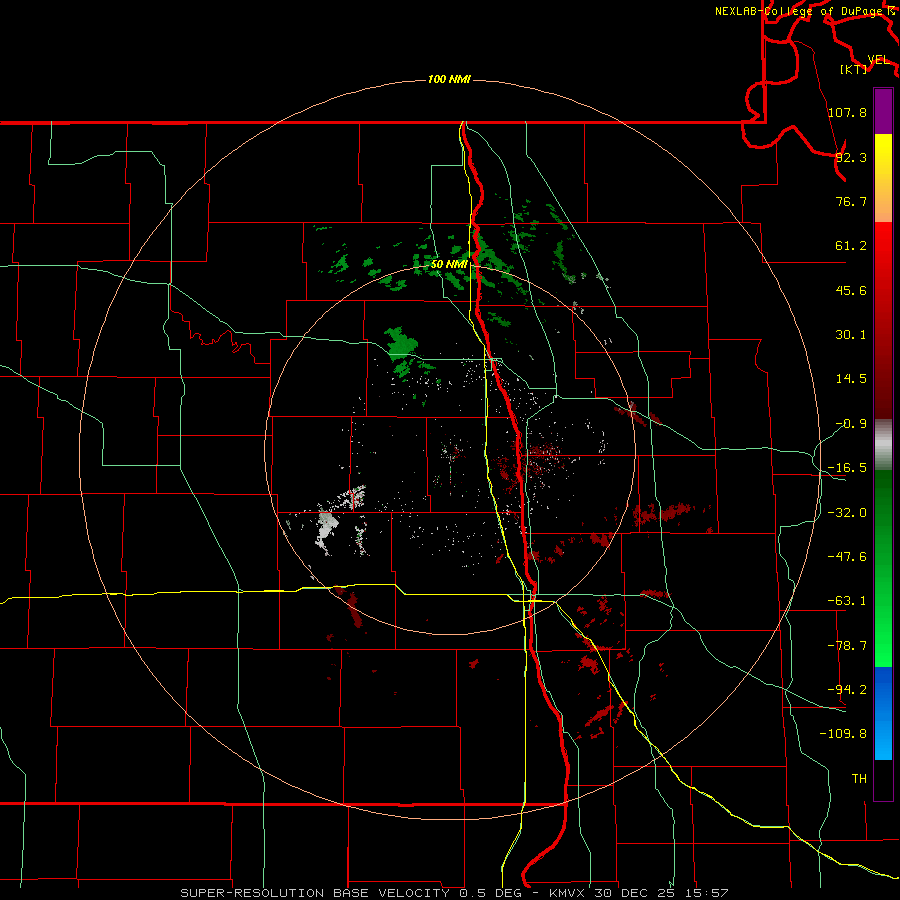Click the -32.0 scale value

click(847, 513)
